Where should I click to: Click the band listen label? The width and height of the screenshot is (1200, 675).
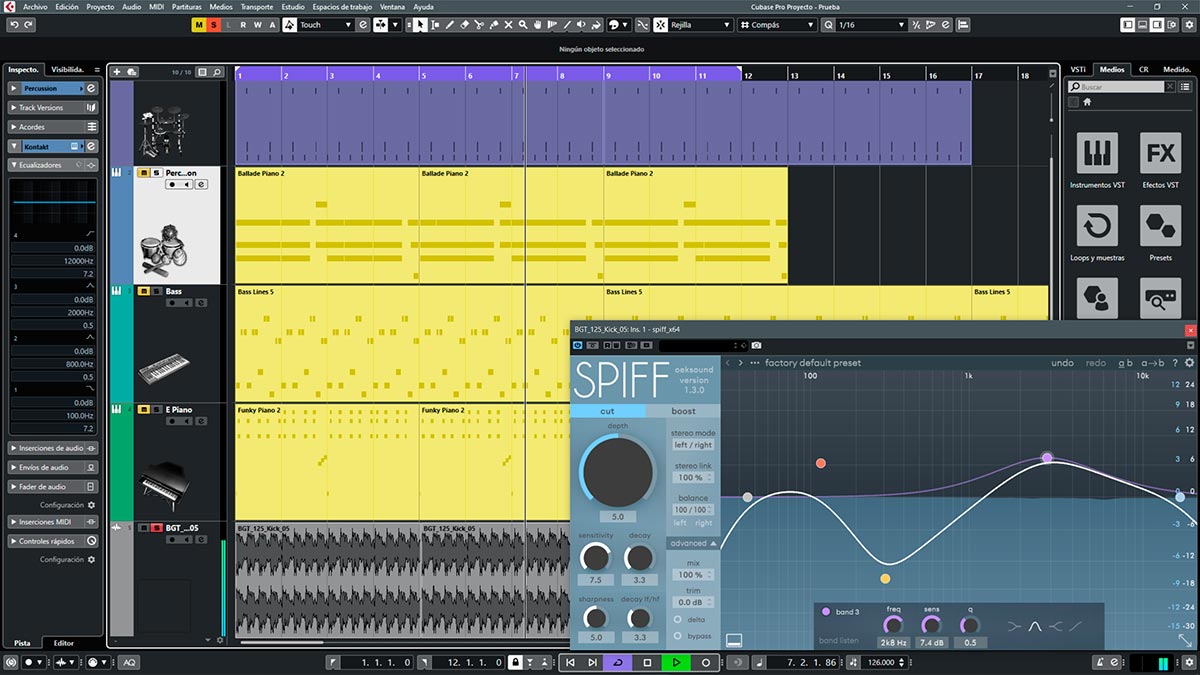[838, 640]
